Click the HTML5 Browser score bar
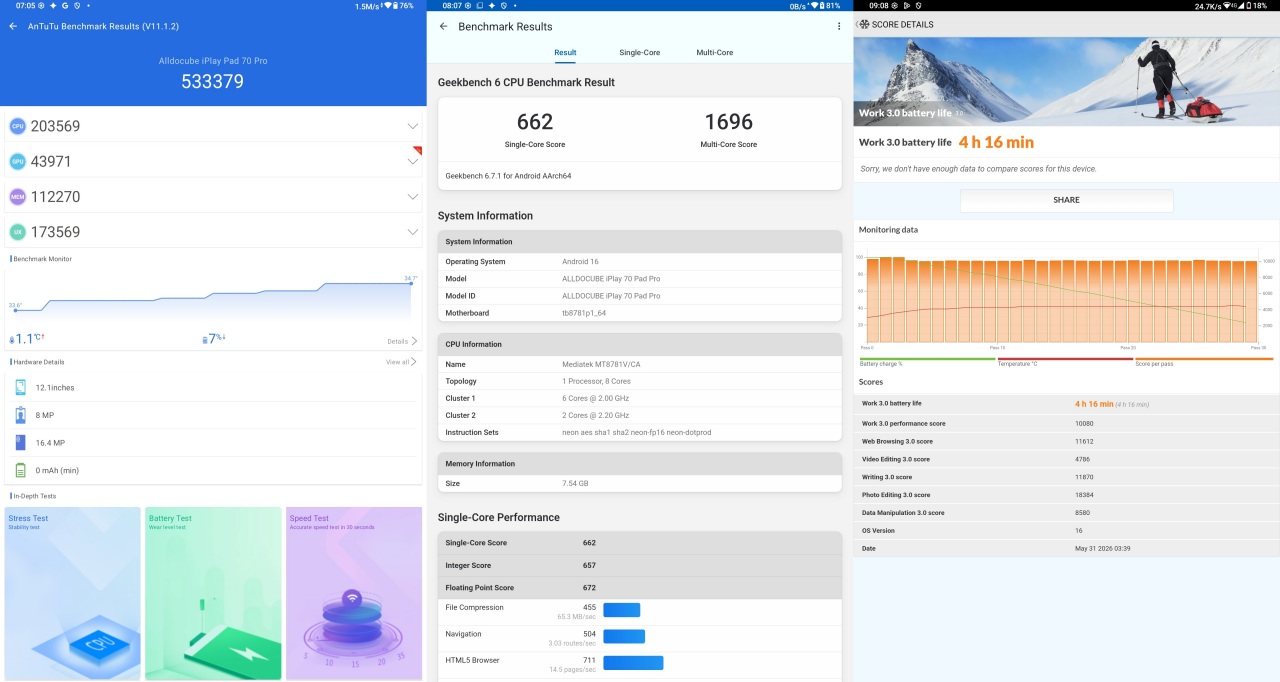Image resolution: width=1280 pixels, height=682 pixels. 633,662
